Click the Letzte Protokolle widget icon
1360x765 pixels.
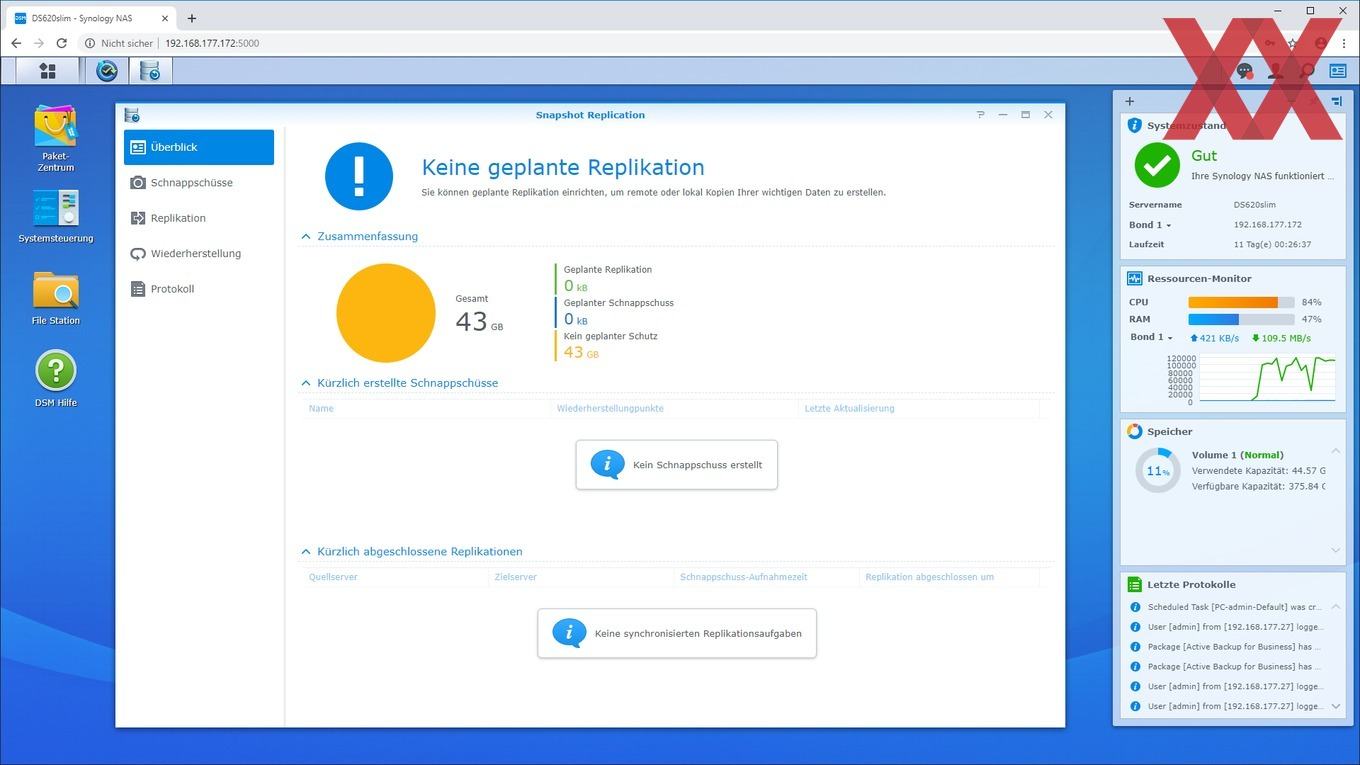tap(1134, 585)
